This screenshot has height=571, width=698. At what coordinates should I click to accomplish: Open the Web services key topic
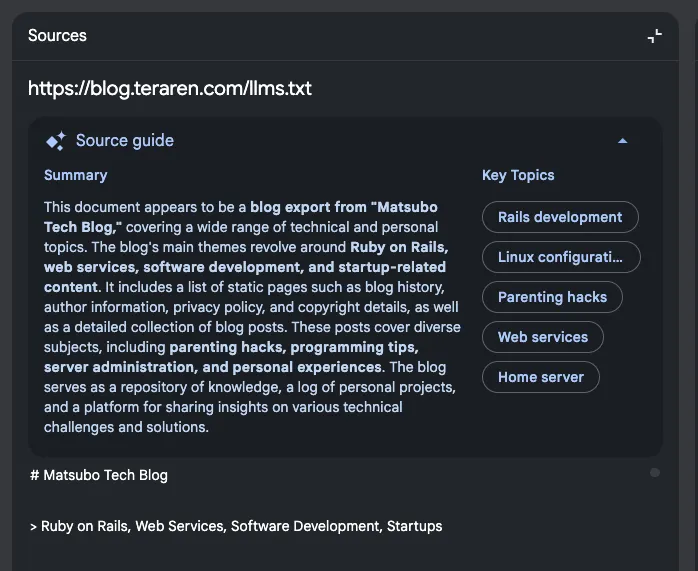pos(542,337)
